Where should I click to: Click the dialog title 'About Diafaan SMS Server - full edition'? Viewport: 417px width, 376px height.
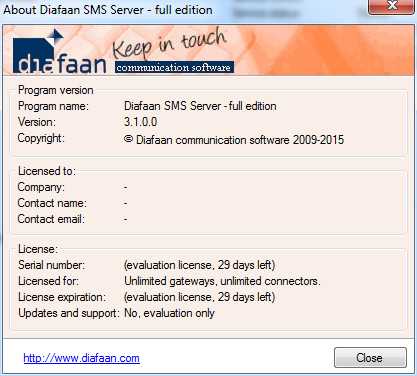(x=108, y=9)
